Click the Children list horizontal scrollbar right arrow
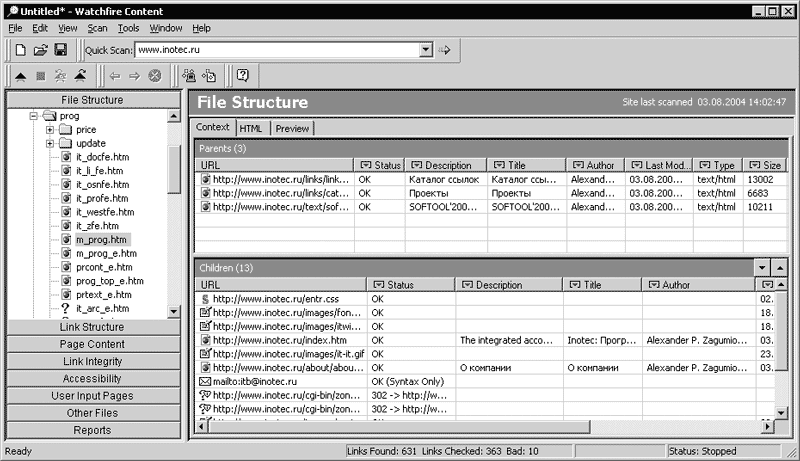 click(x=767, y=426)
